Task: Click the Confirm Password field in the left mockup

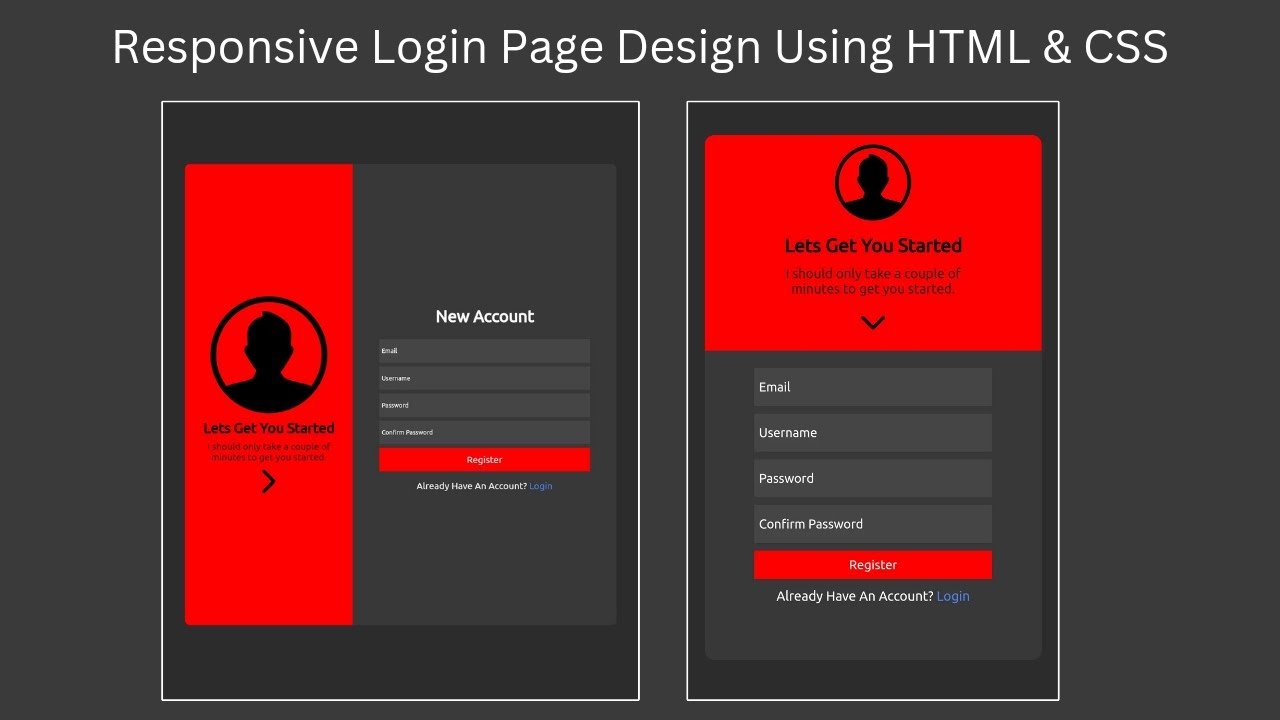Action: point(484,432)
